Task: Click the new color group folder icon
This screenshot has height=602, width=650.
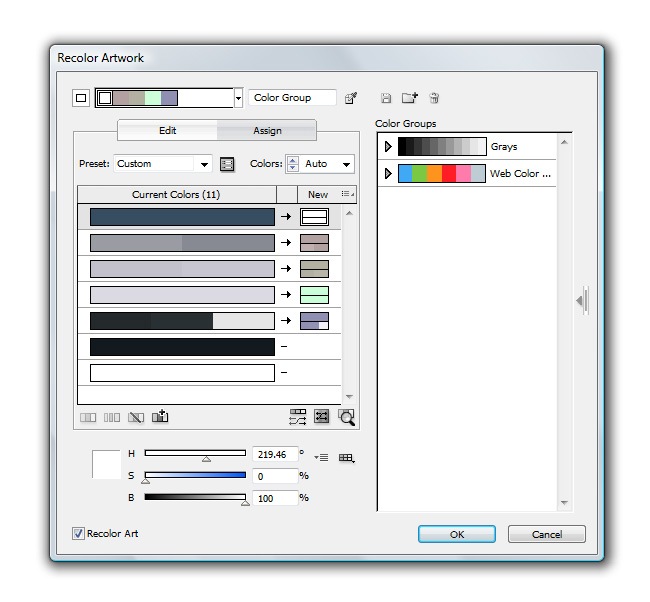Action: click(409, 98)
